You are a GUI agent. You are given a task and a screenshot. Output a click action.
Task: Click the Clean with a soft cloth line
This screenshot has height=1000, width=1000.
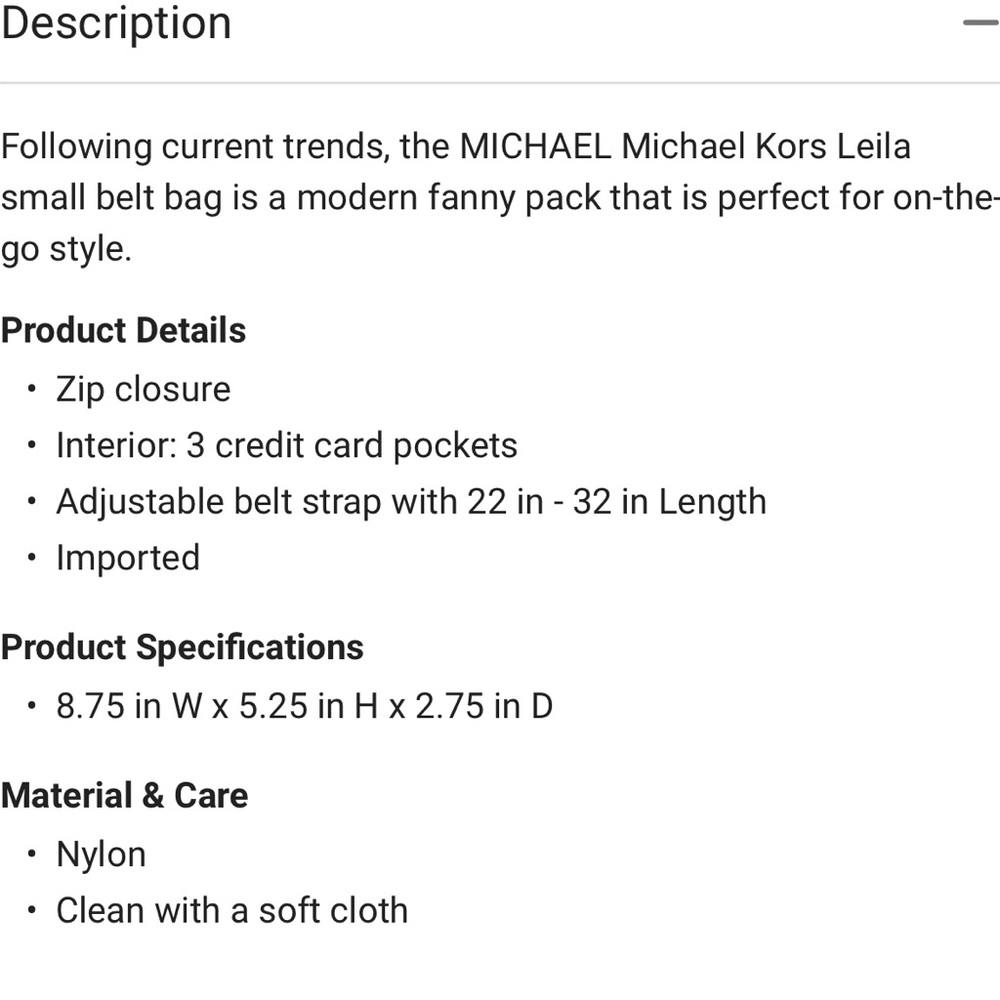tap(232, 910)
